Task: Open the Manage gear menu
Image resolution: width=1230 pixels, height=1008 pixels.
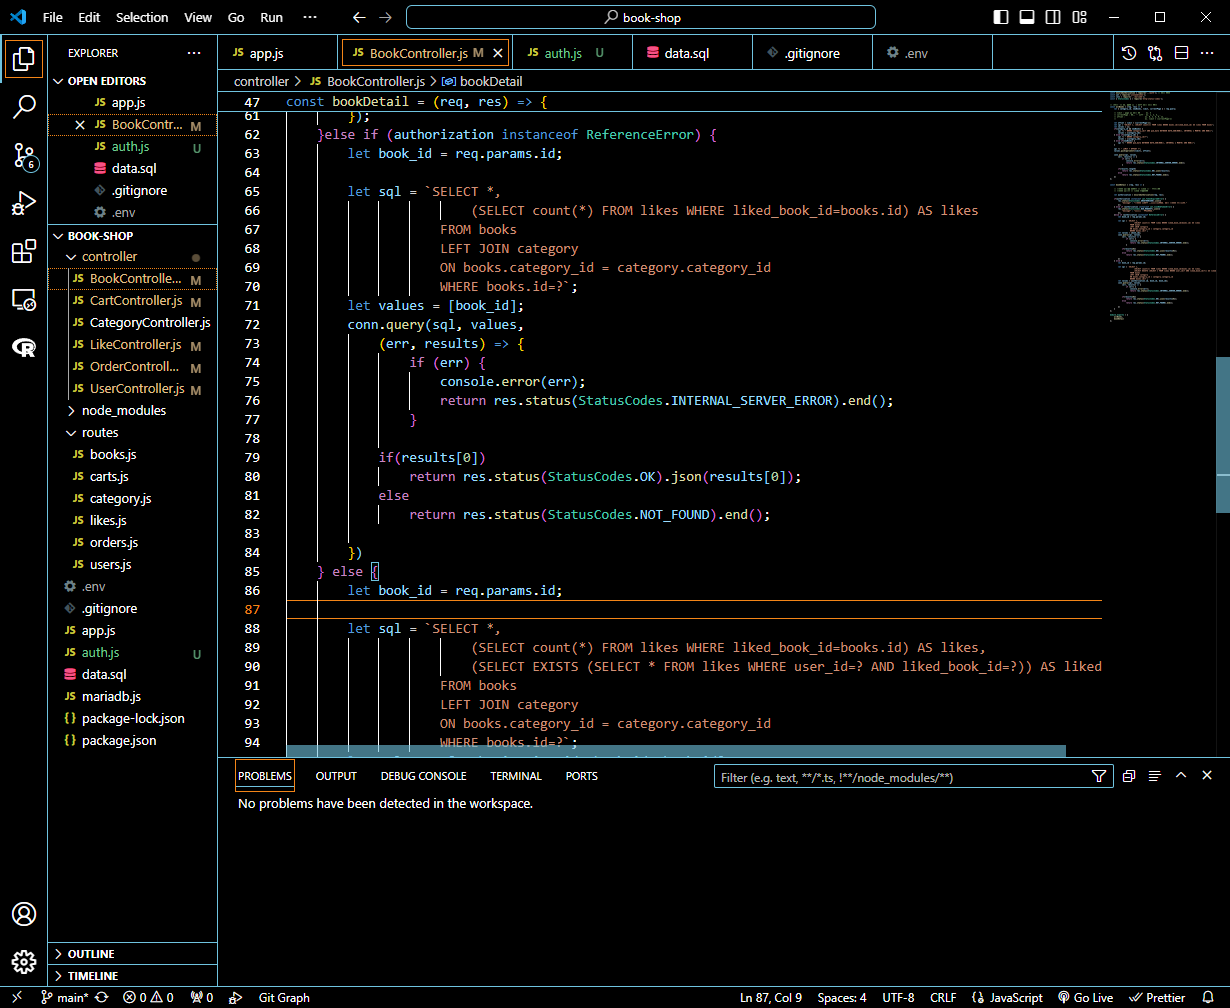Action: (24, 962)
